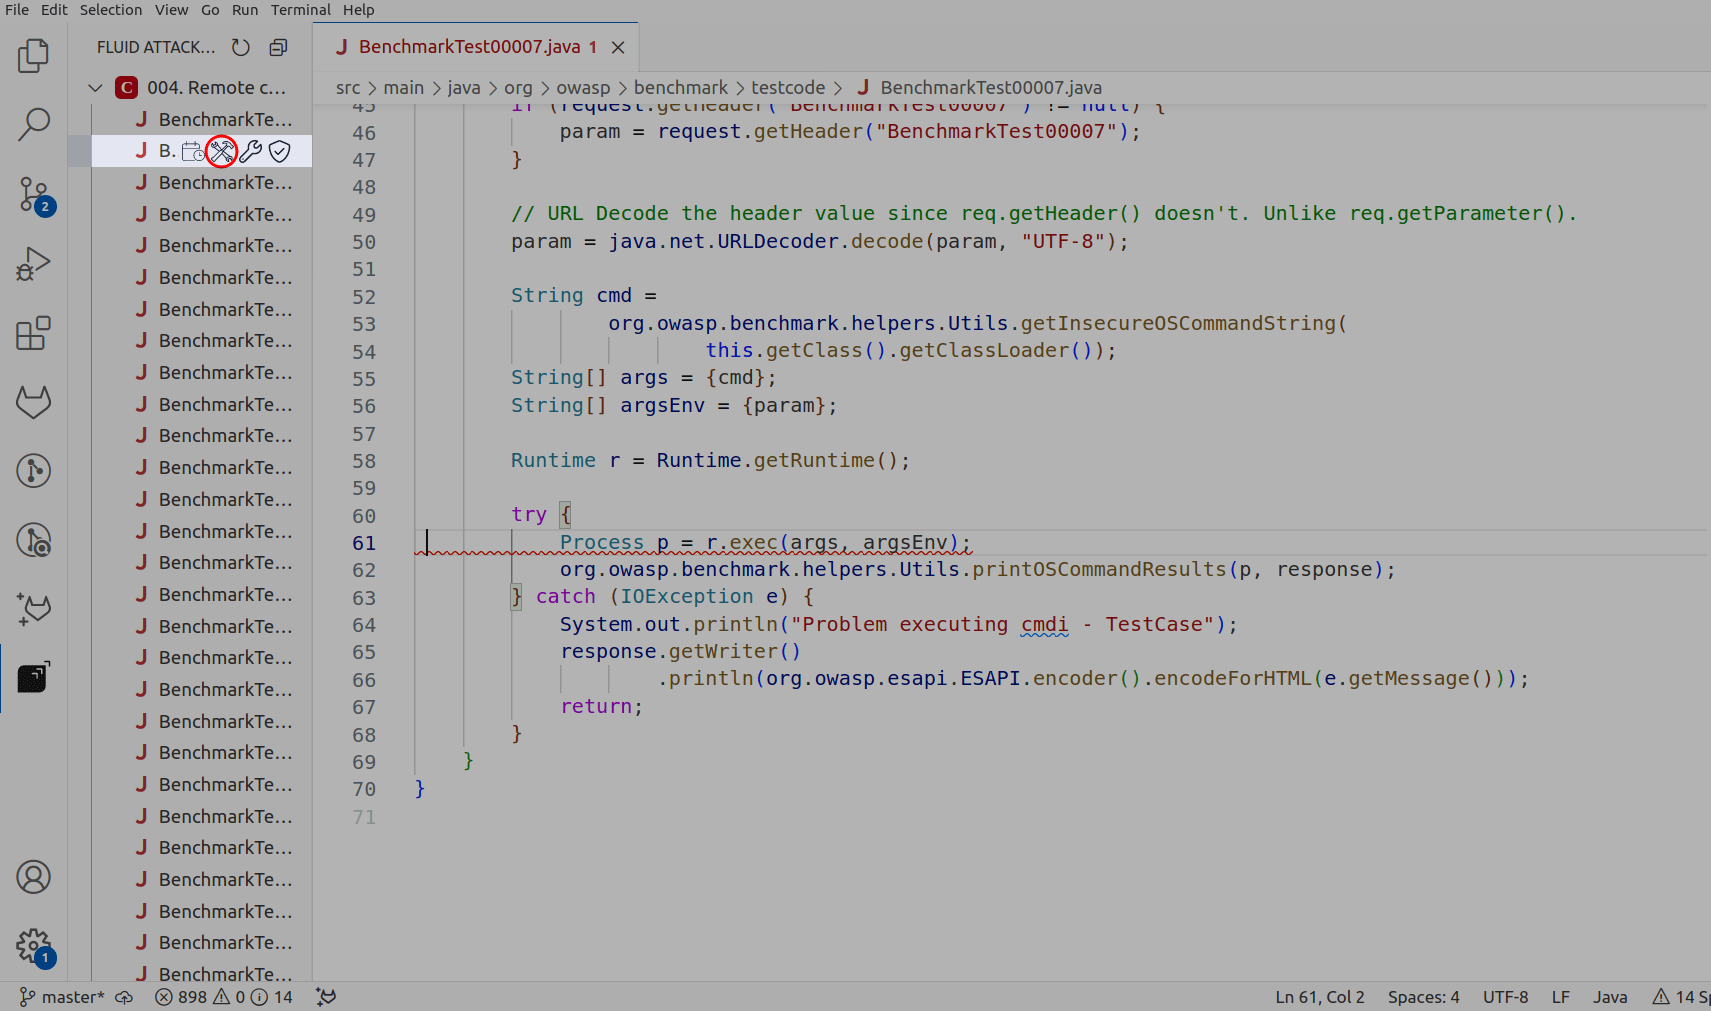Screen dimensions: 1711x1011
Task: Click the 004. Remote c... group label
Action: [x=216, y=88]
